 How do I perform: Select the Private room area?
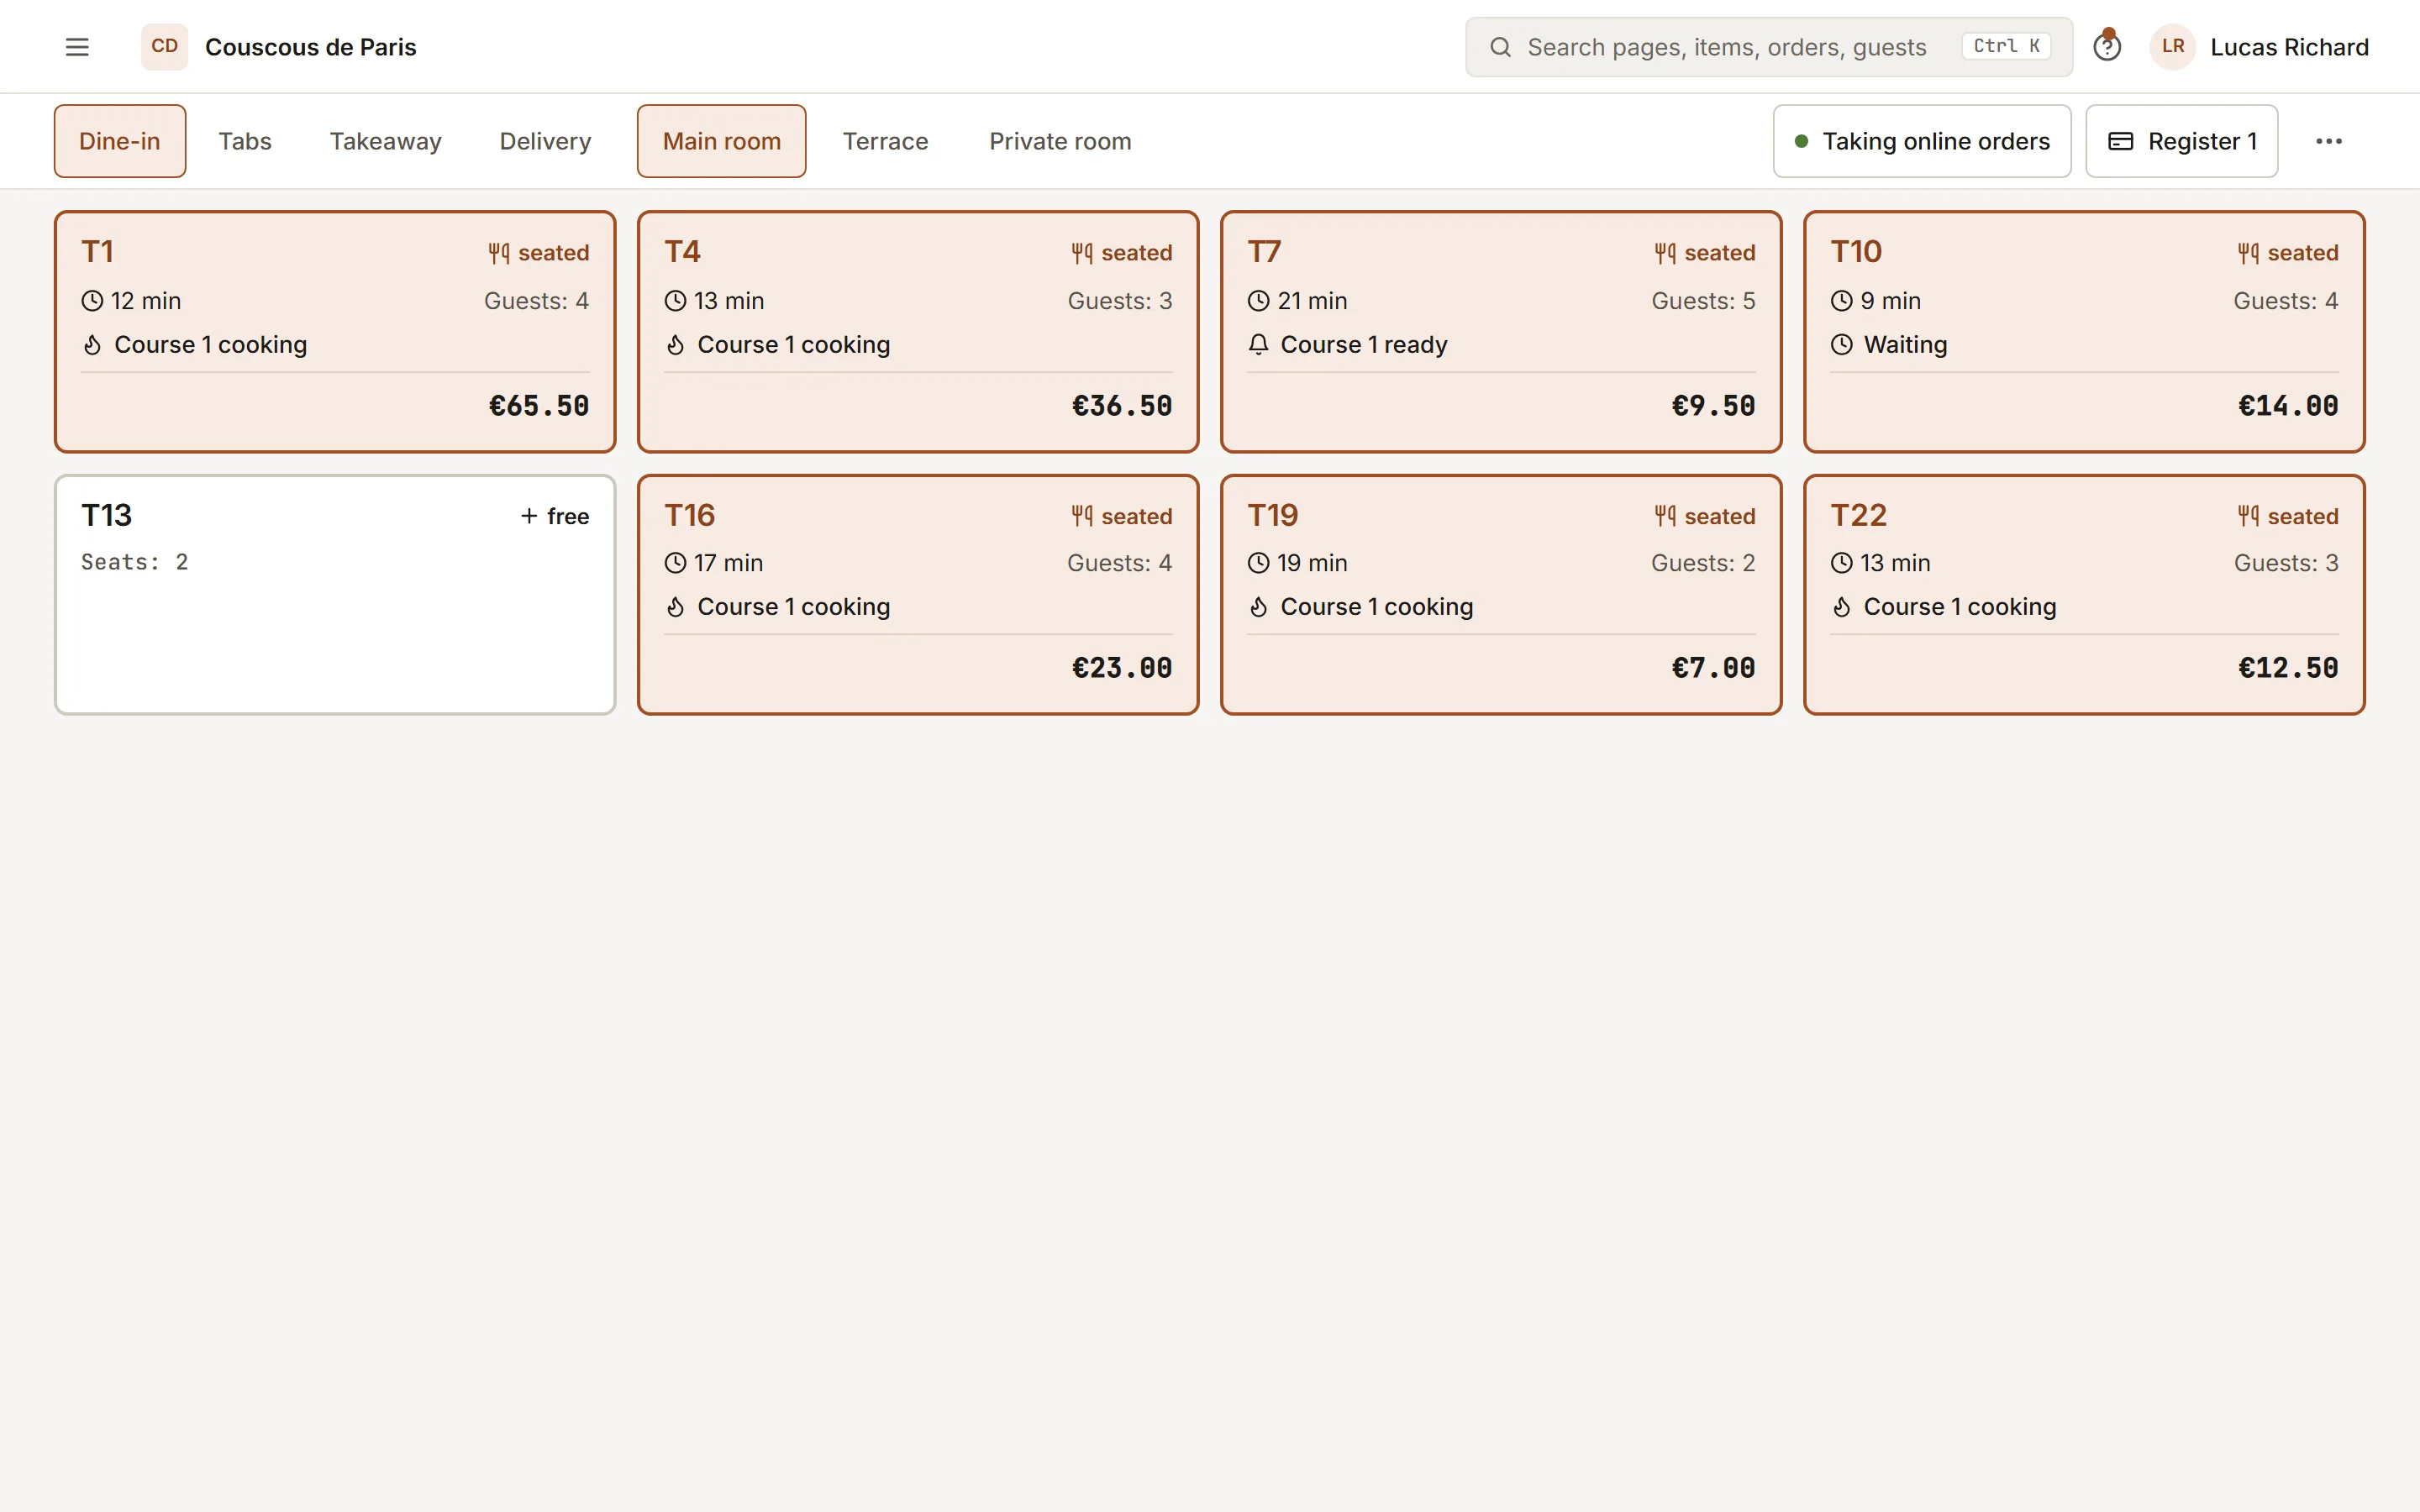tap(1060, 141)
